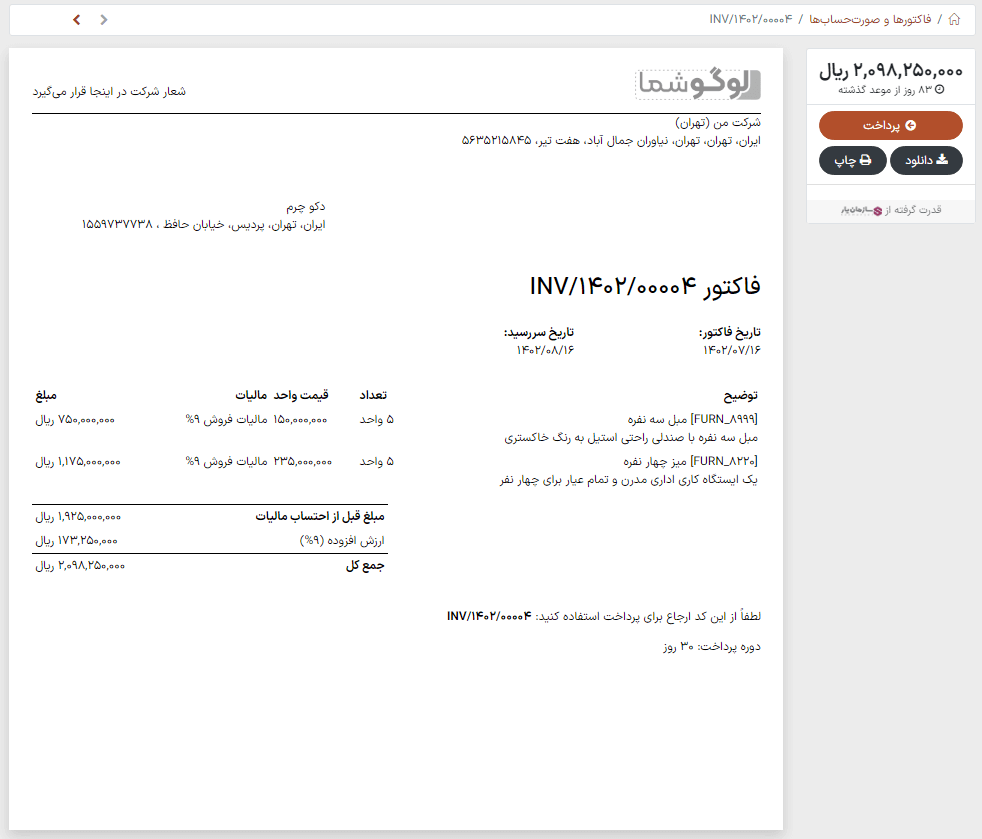Go to portal home via house icon
982x839 pixels.
[954, 19]
